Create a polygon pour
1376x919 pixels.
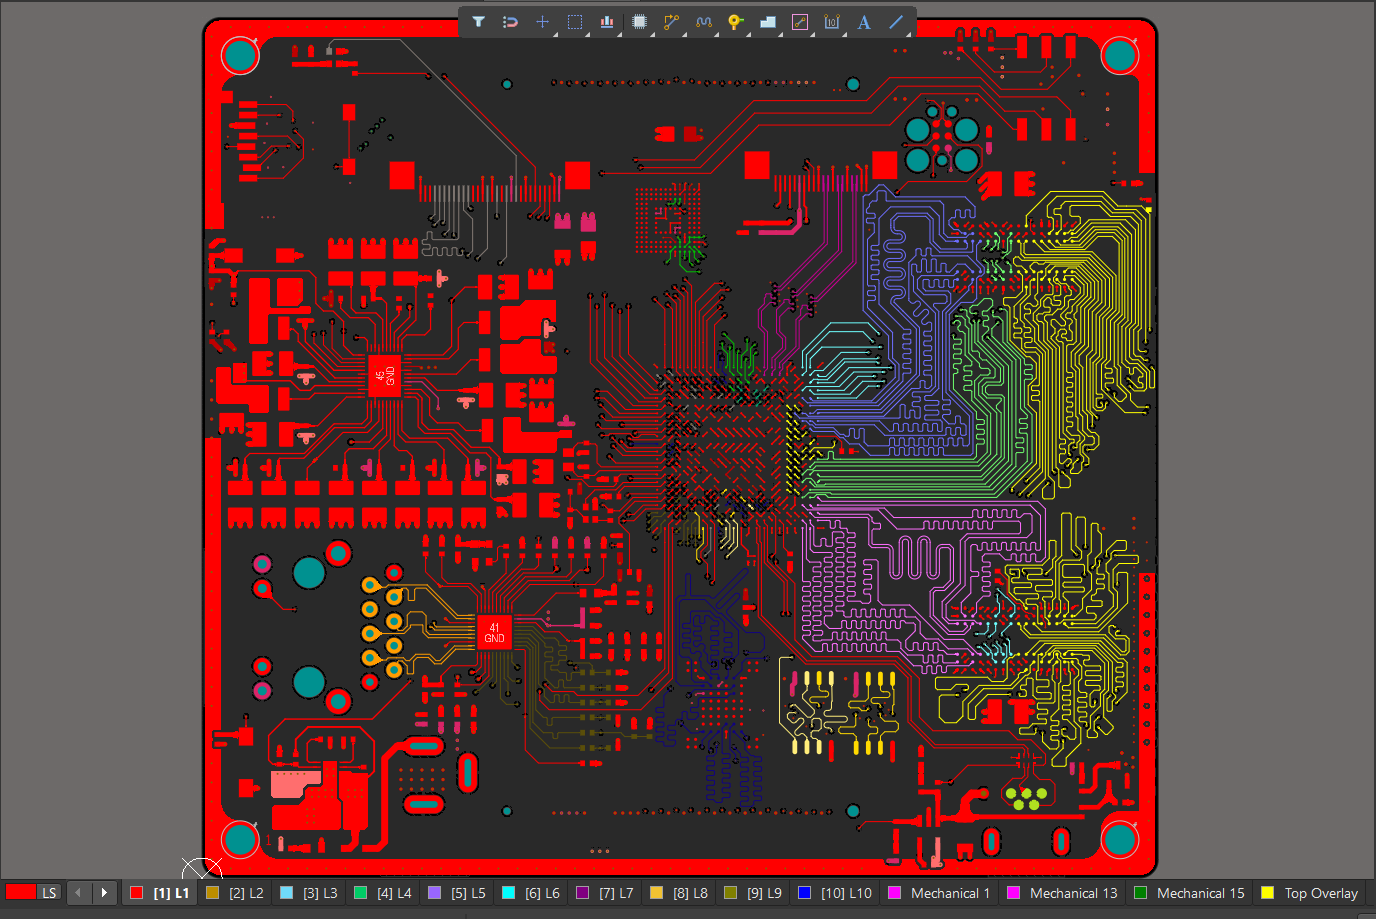pyautogui.click(x=767, y=22)
